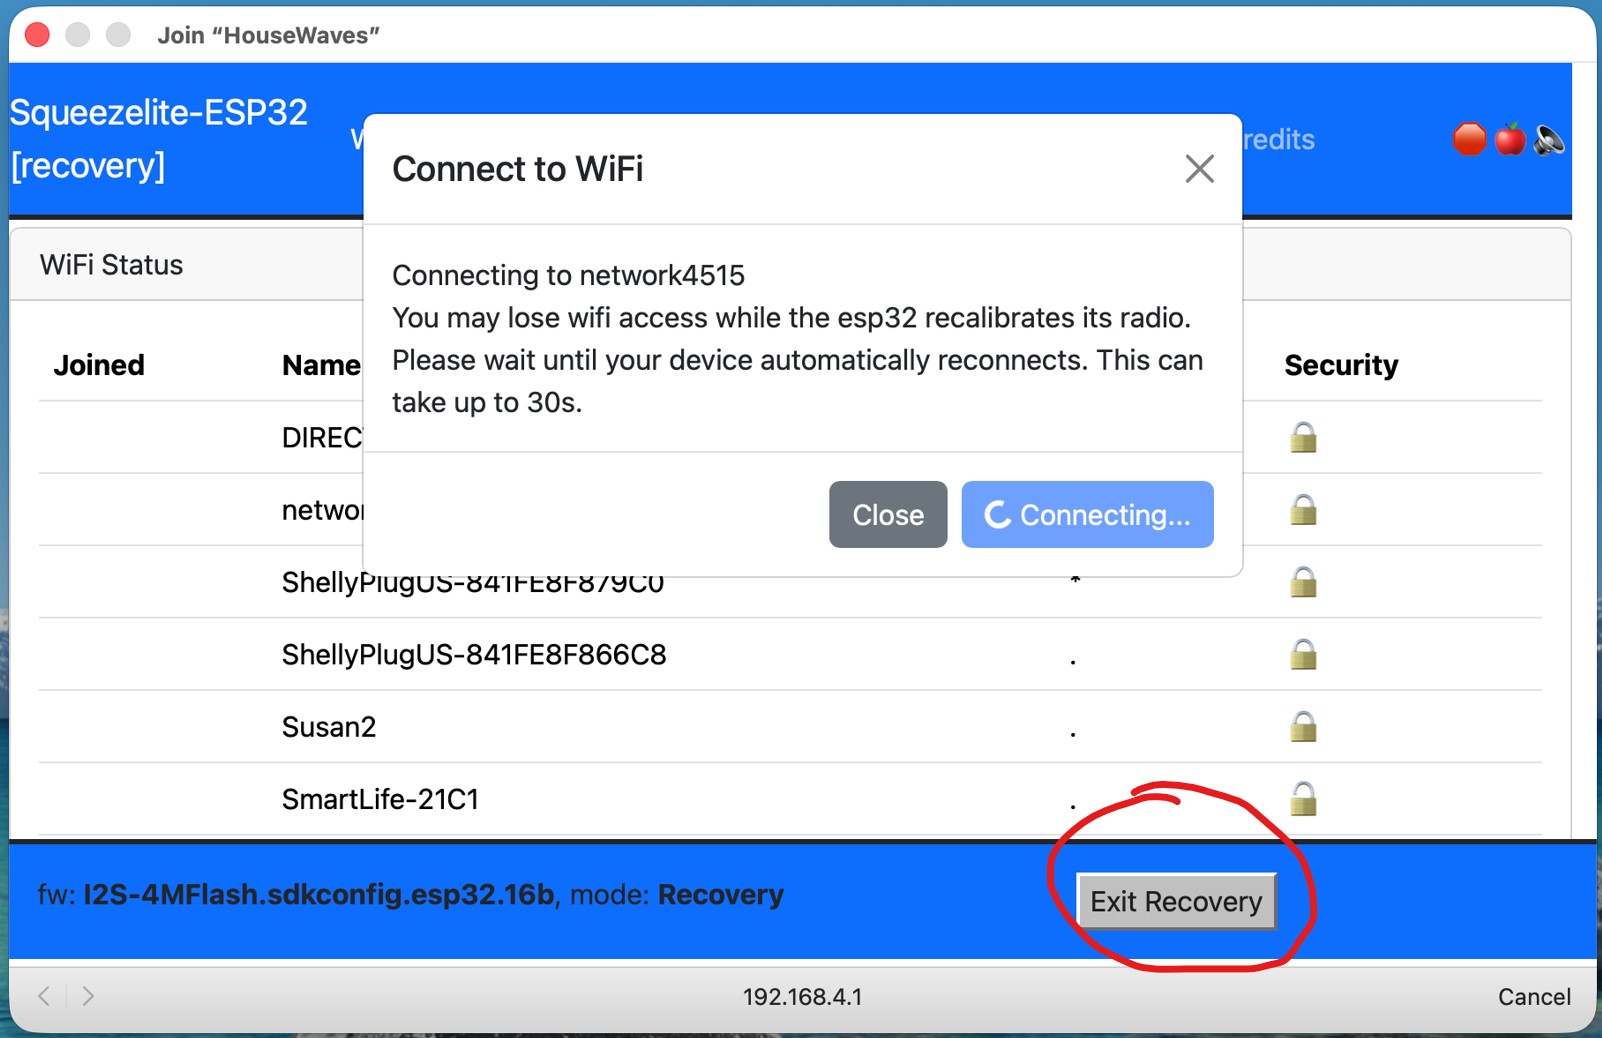Screen dimensions: 1602x1038
Task: Go forward with the right chevron arrow
Action: 88,996
